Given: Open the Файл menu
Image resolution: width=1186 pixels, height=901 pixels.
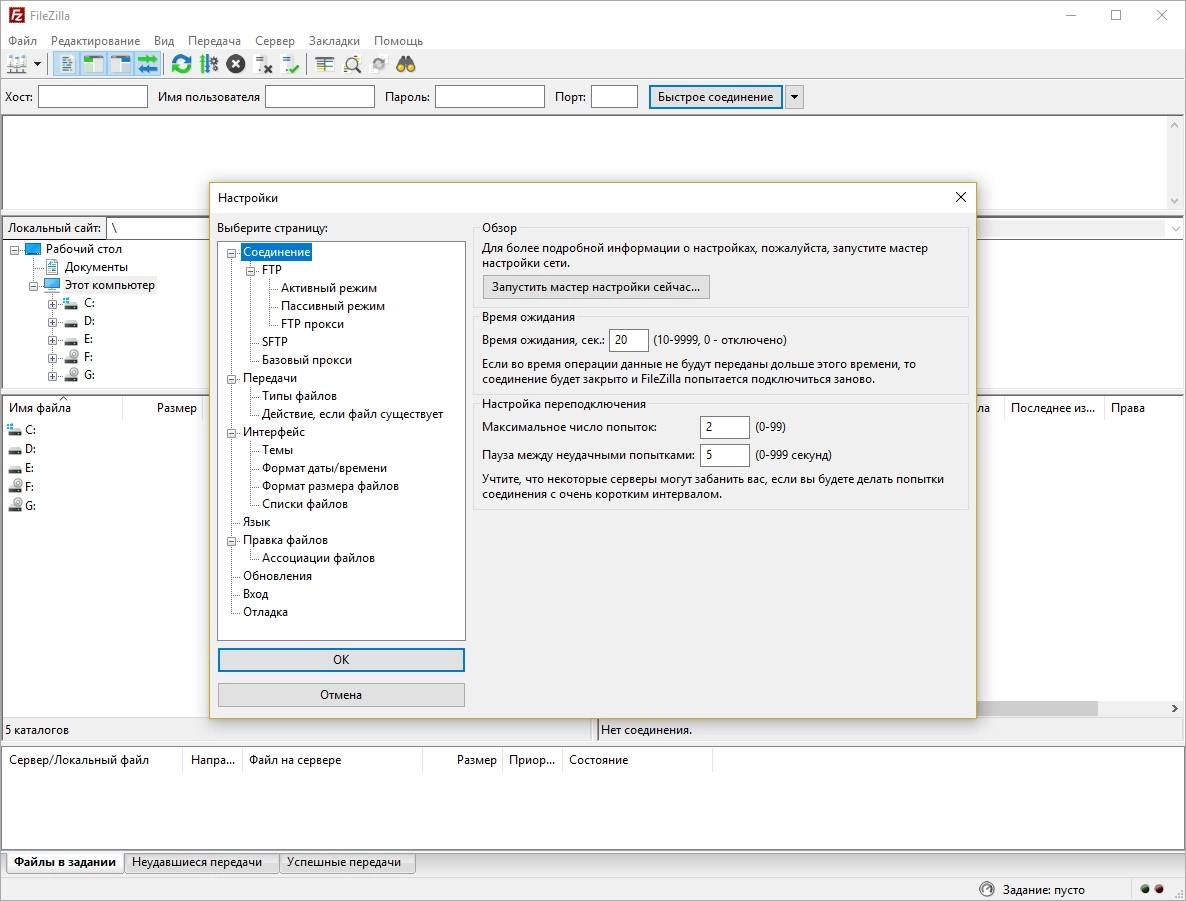Looking at the screenshot, I should [22, 41].
